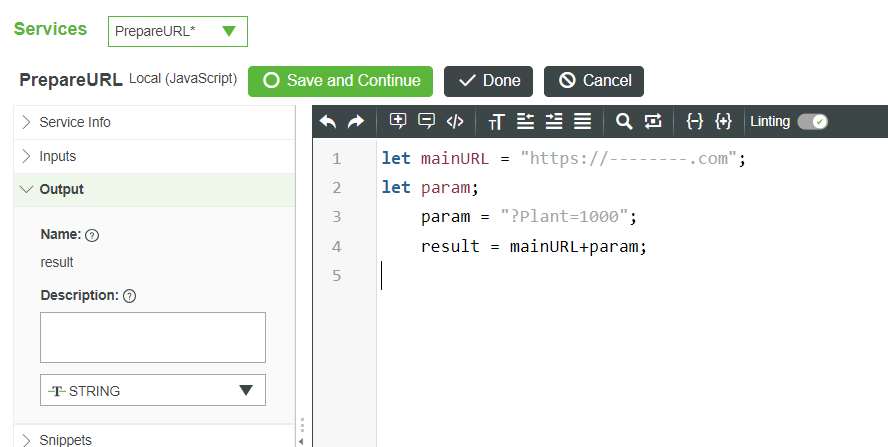The image size is (888, 447).
Task: Click the remove comment icon
Action: coord(427,122)
